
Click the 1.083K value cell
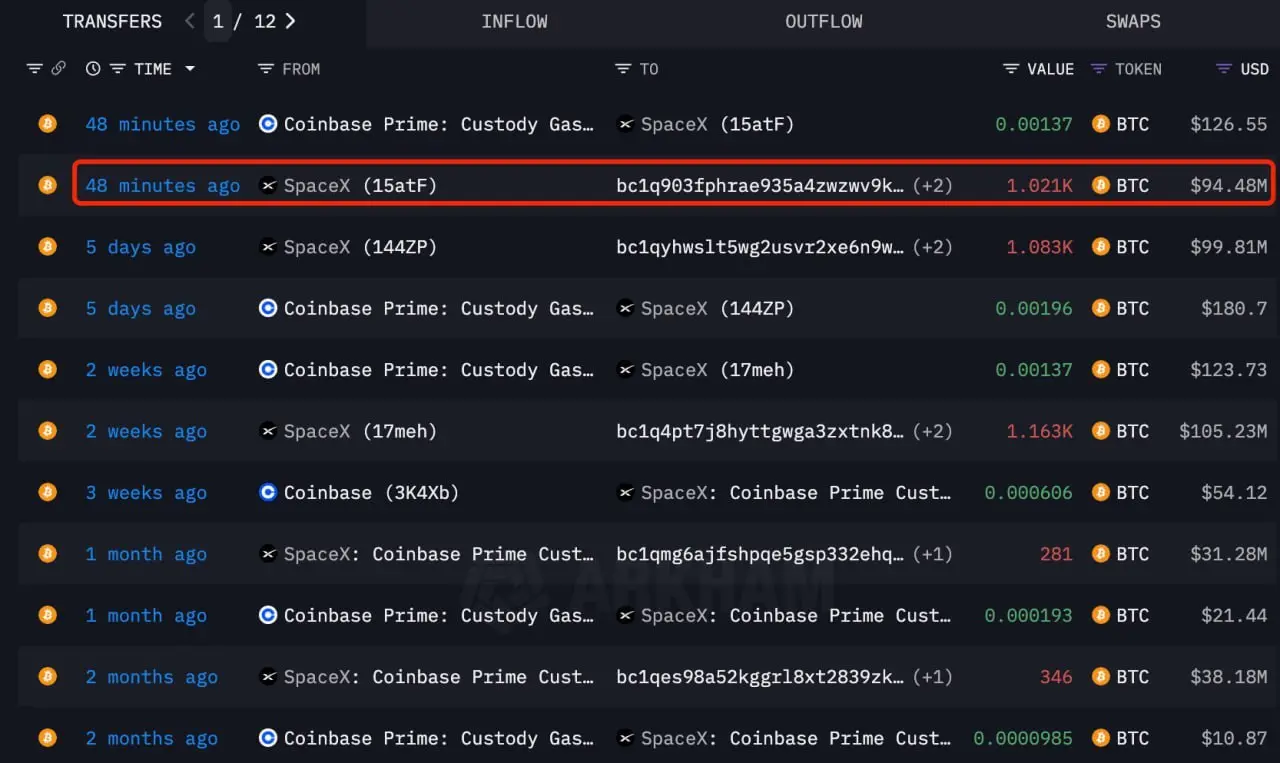1039,247
